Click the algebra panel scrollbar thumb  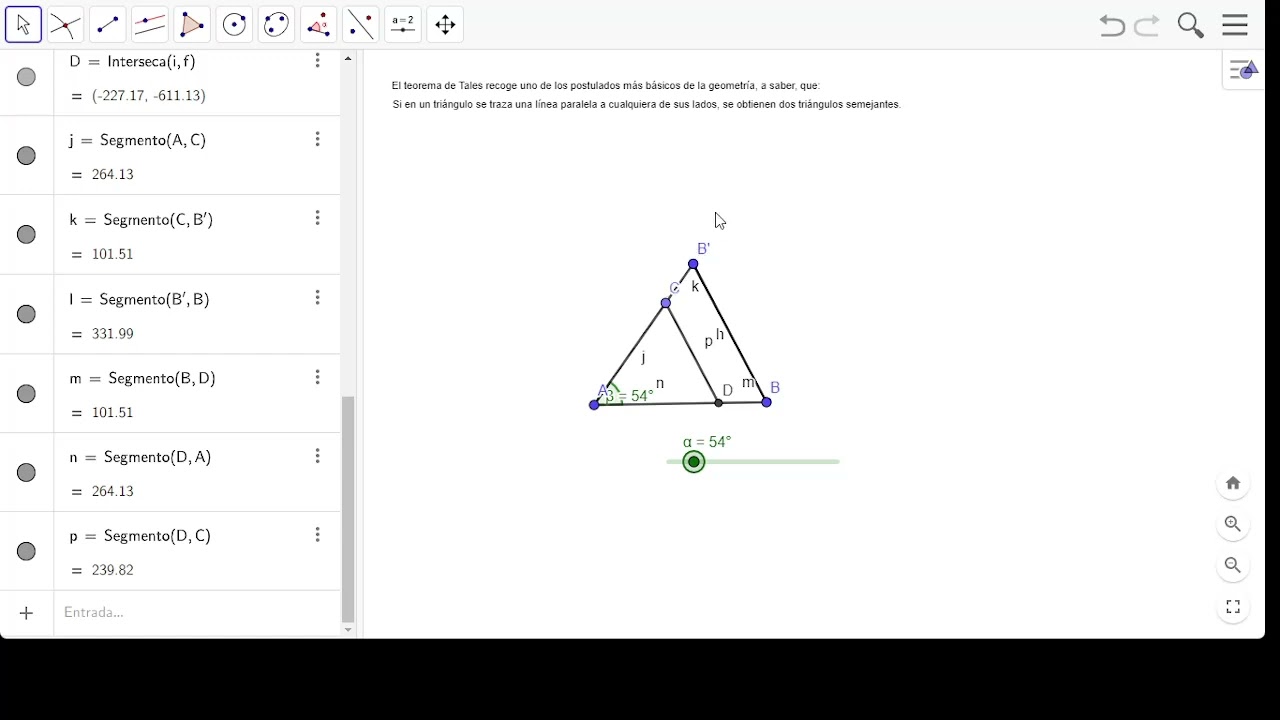[x=348, y=509]
